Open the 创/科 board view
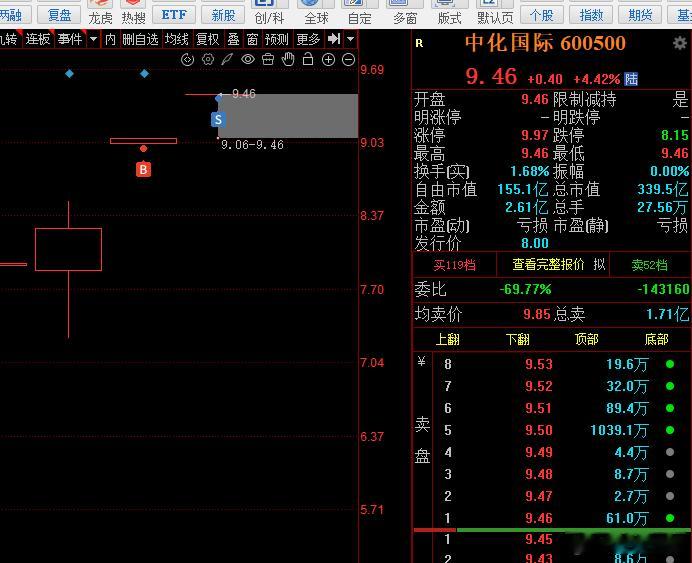The height and width of the screenshot is (563, 692). 269,13
